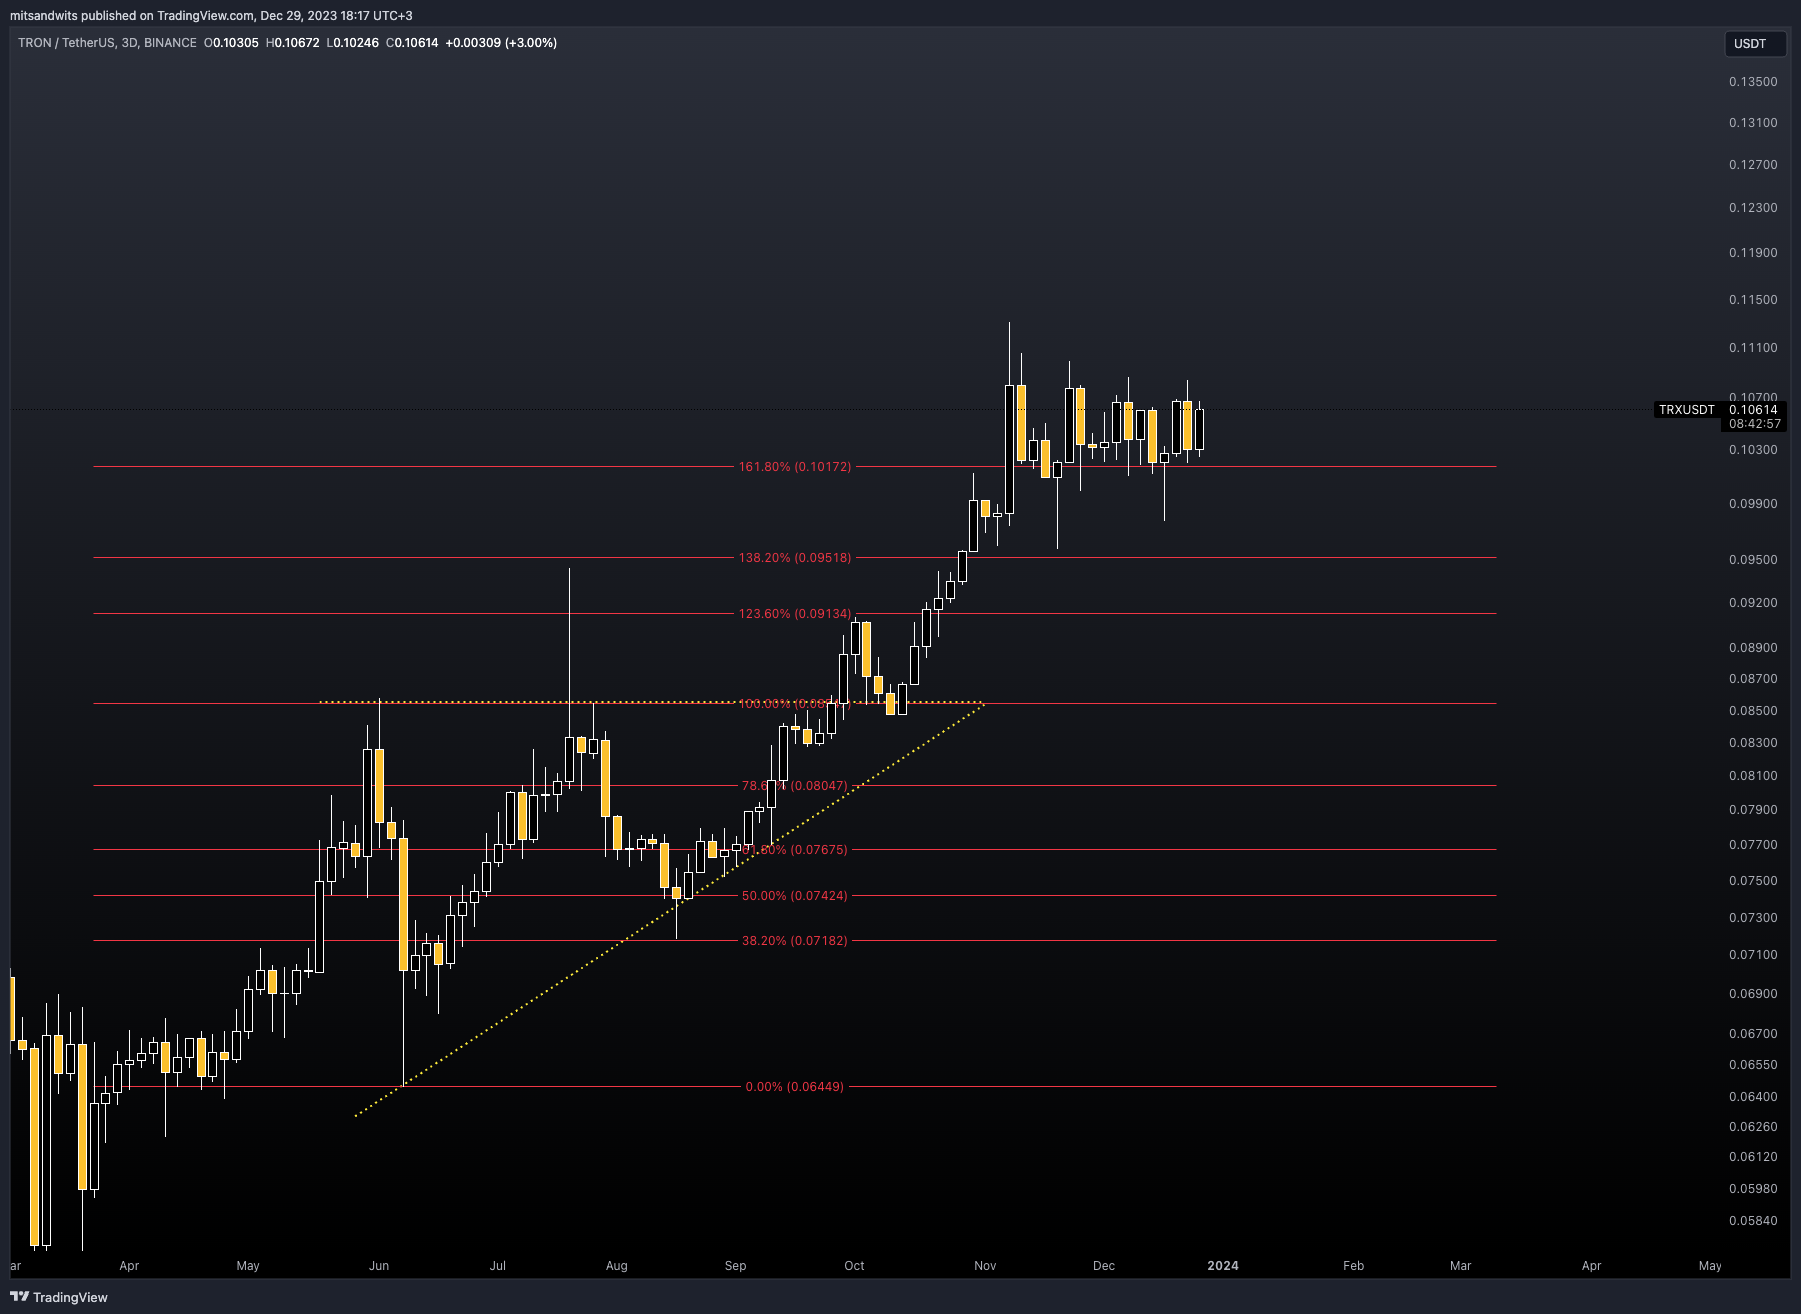Click the Nov label on time axis
Image resolution: width=1801 pixels, height=1314 pixels.
click(x=985, y=1266)
